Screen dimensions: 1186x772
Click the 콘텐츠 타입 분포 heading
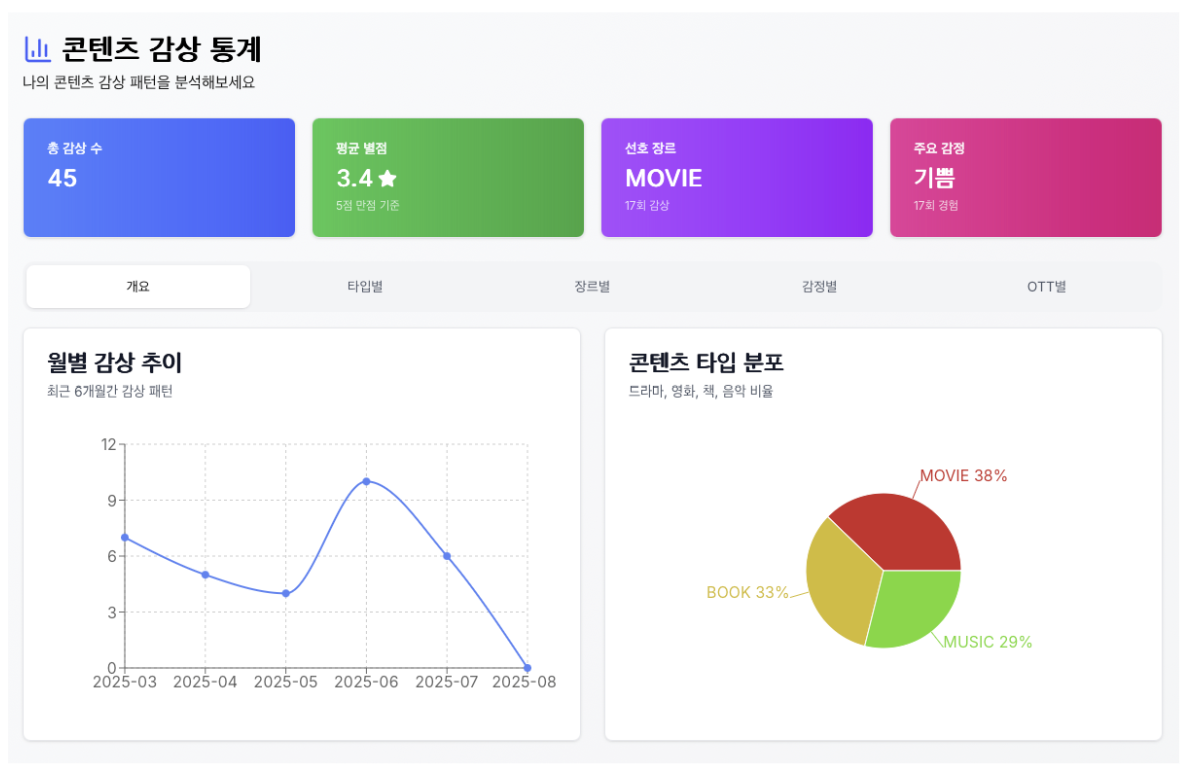click(x=706, y=362)
